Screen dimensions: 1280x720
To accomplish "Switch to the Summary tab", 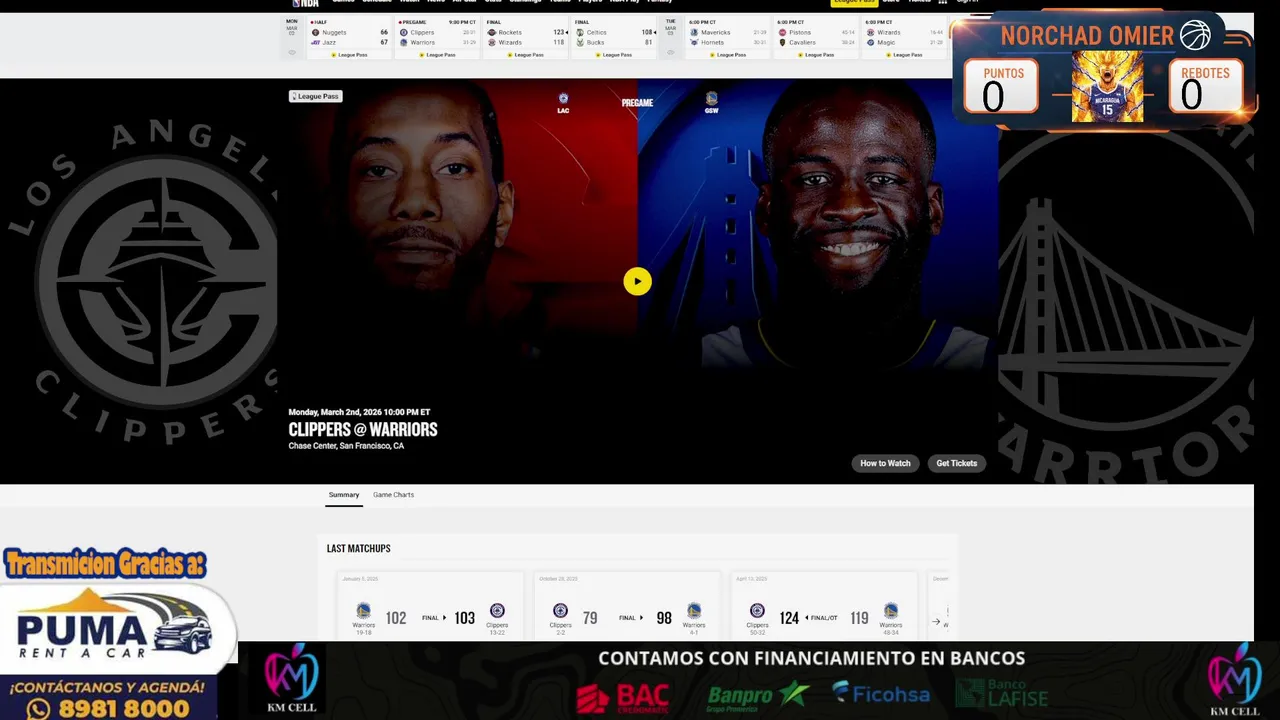I will point(343,495).
